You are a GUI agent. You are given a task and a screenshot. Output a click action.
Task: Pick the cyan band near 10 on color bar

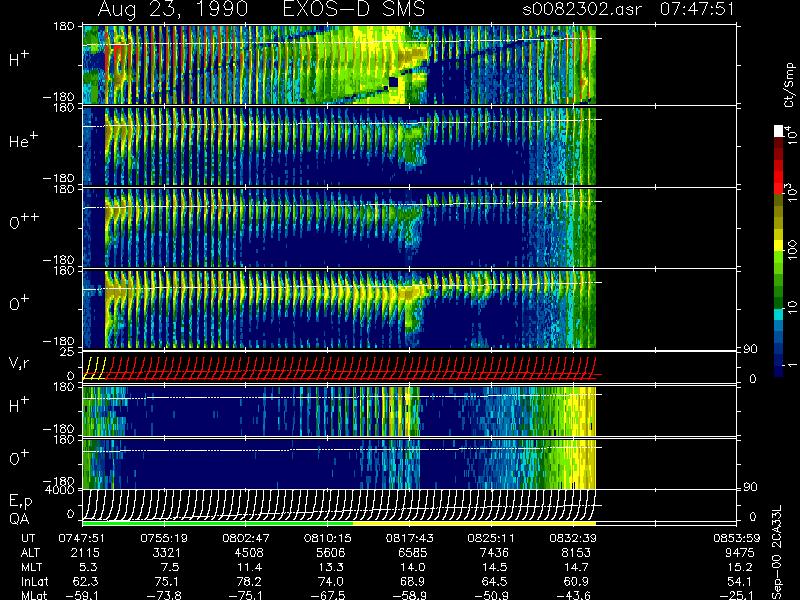click(x=779, y=314)
